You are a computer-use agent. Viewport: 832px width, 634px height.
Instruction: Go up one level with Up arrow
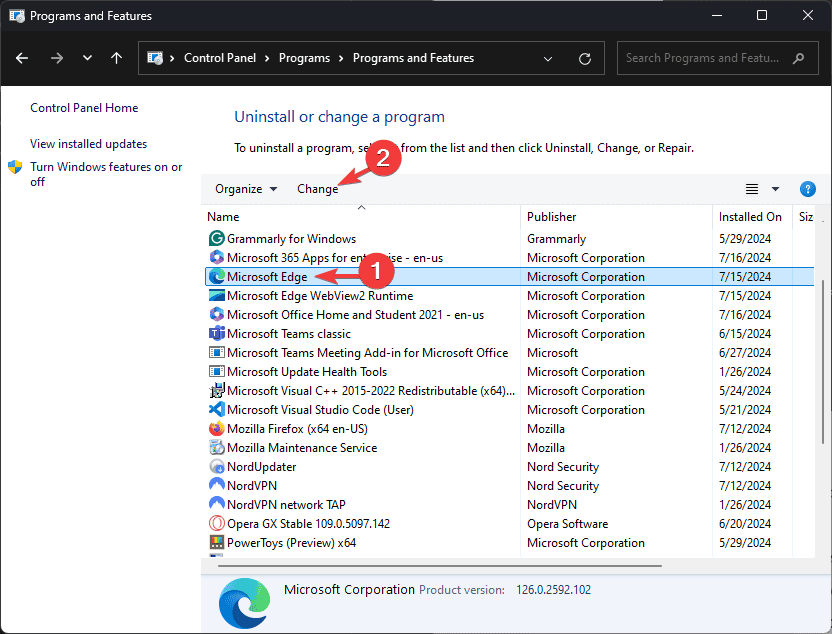[x=116, y=58]
